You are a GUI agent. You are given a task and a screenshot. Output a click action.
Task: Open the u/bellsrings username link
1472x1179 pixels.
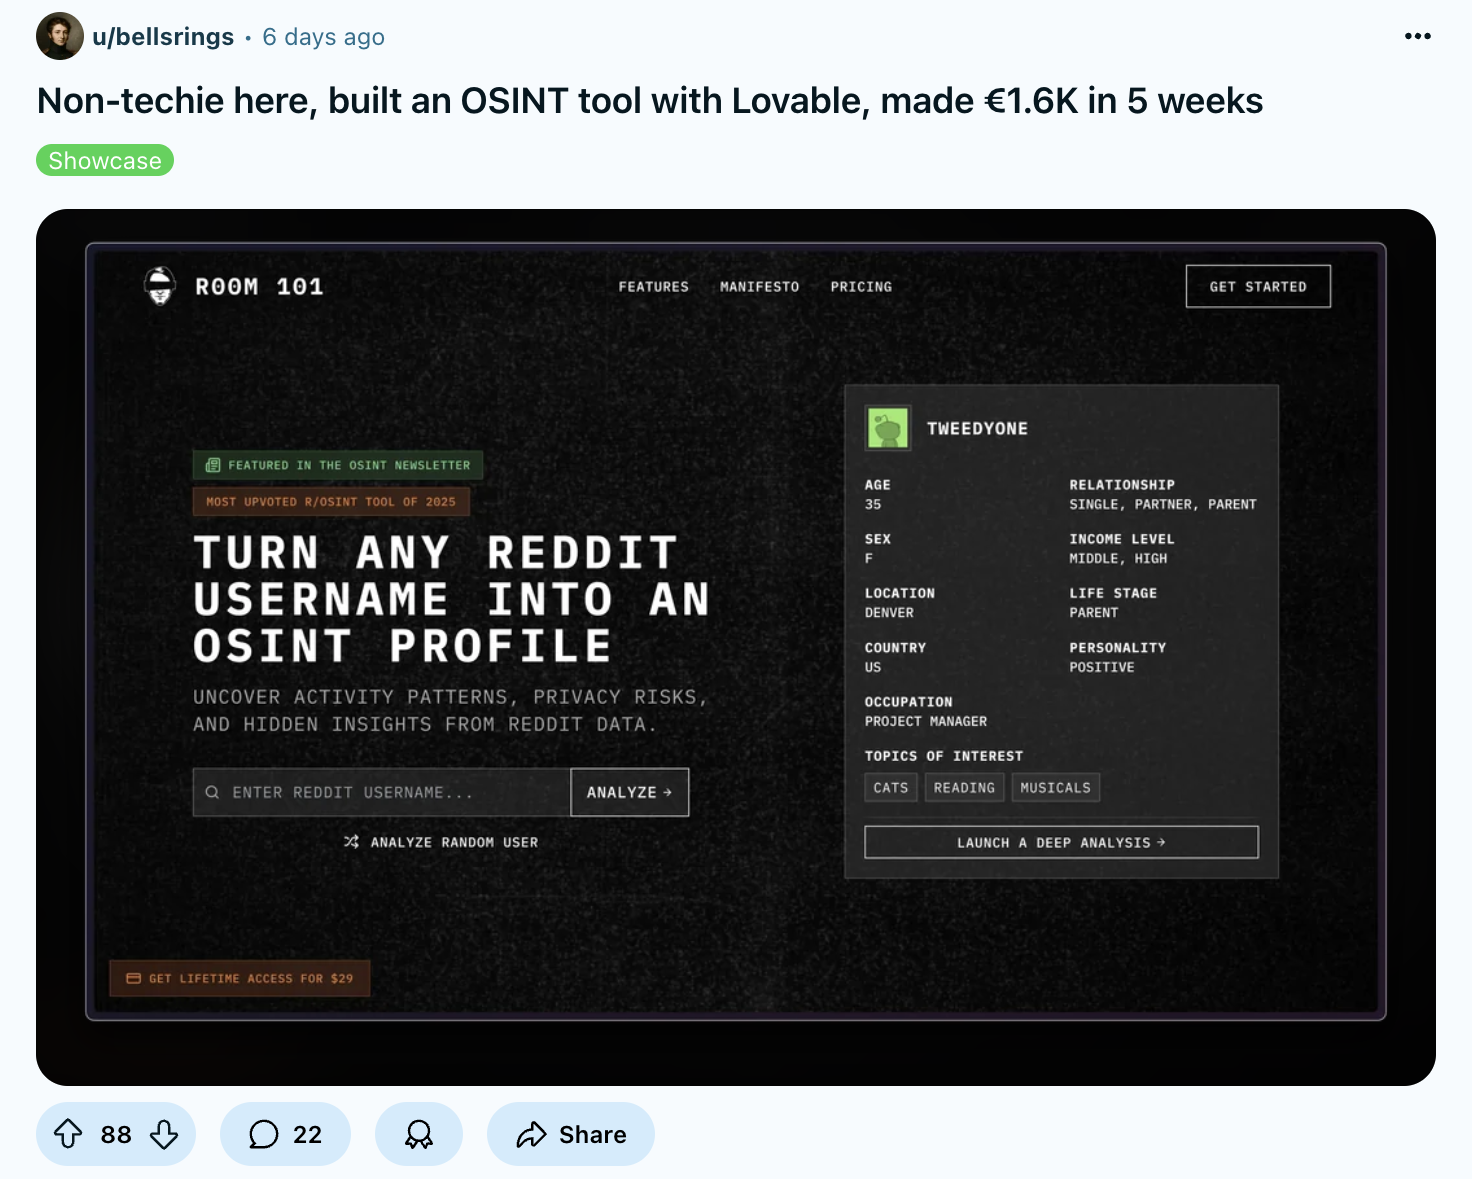pos(163,37)
